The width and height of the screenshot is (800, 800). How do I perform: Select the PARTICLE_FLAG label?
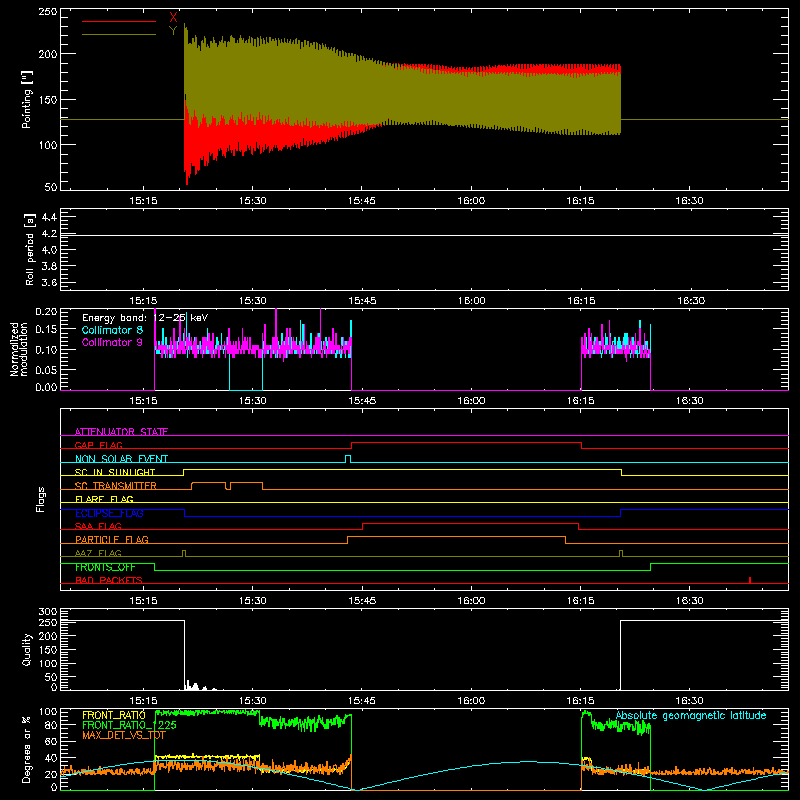pos(112,539)
